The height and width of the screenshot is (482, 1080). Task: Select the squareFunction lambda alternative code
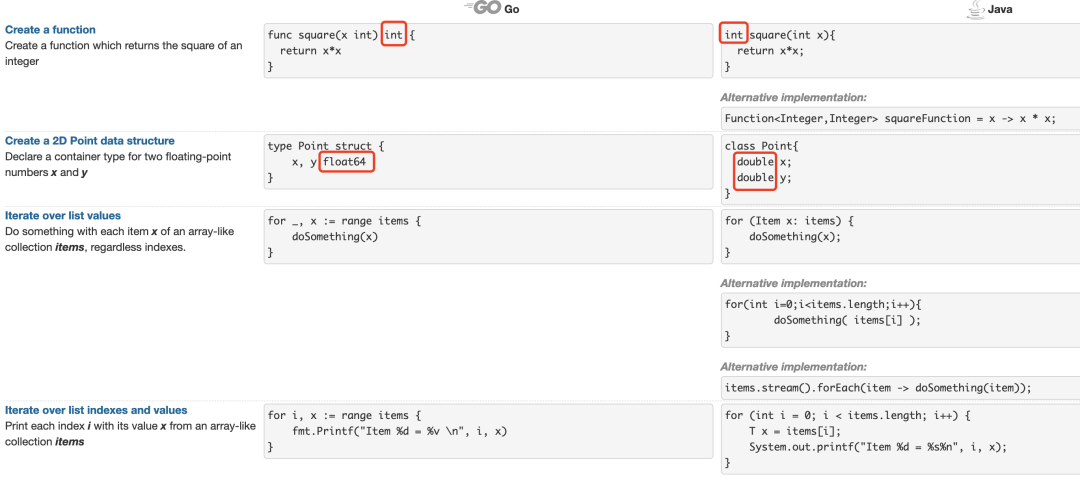pos(900,118)
